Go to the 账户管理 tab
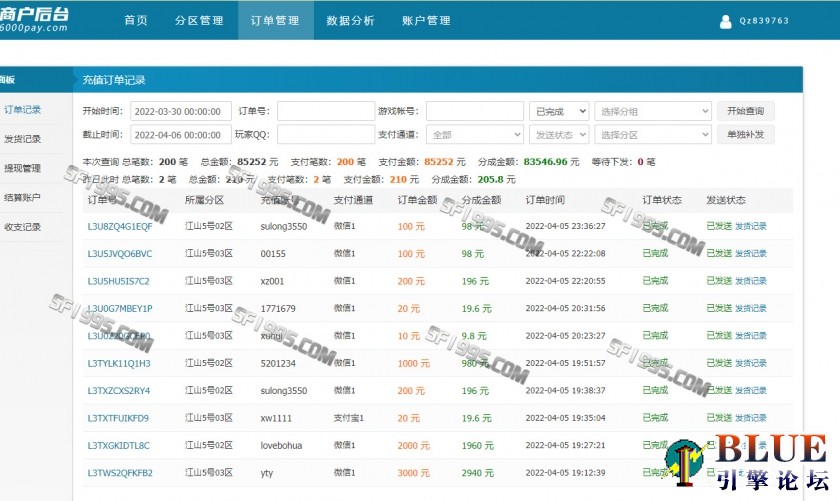This screenshot has width=840, height=501. 426,20
